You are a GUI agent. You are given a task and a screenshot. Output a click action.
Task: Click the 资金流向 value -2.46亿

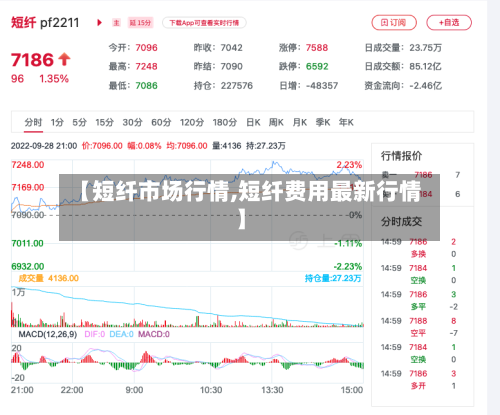(x=426, y=86)
